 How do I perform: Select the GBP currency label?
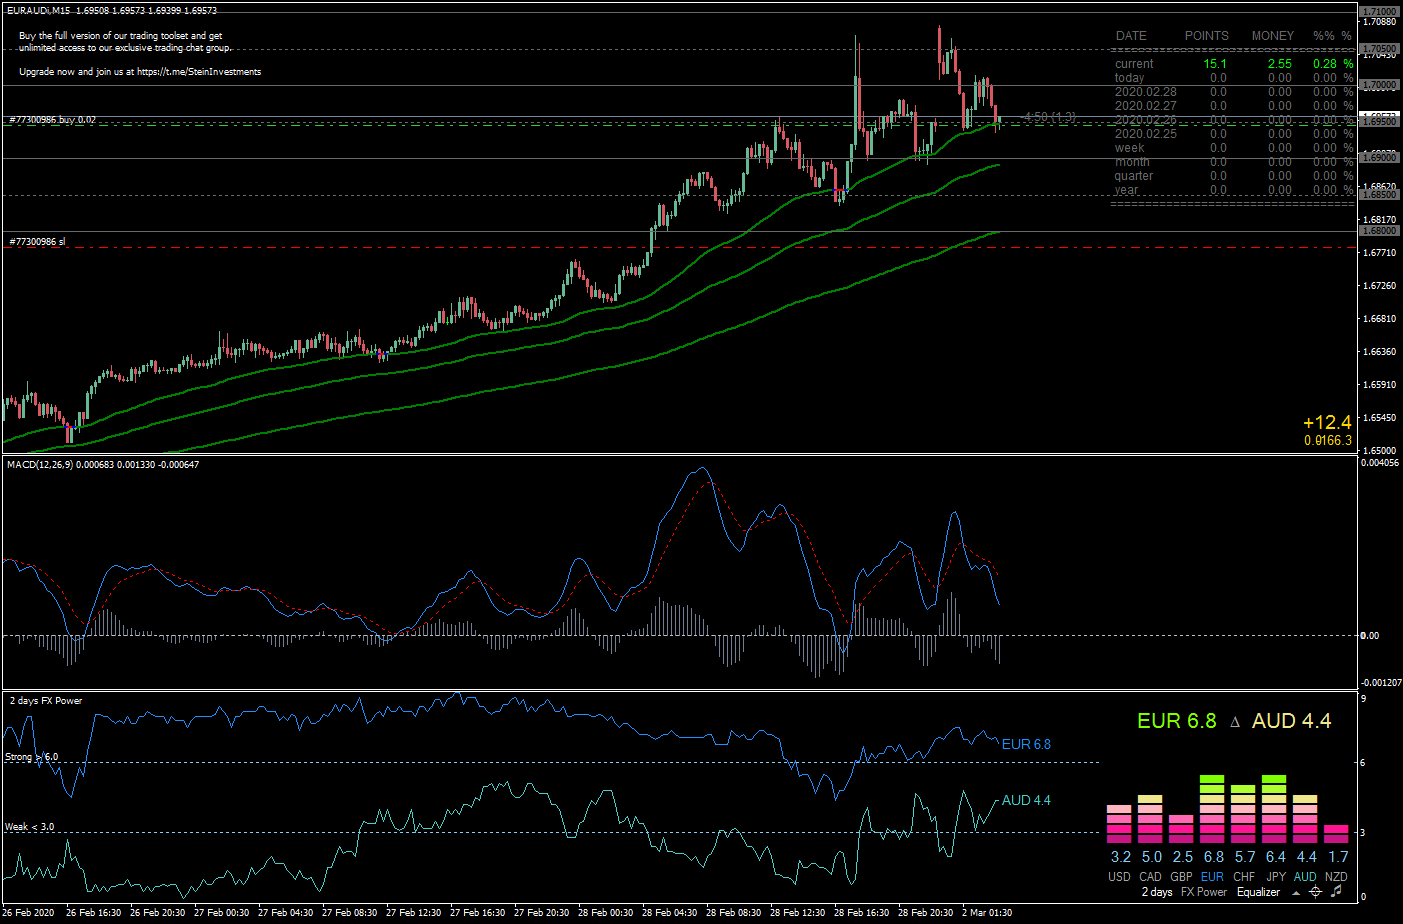(x=1181, y=877)
